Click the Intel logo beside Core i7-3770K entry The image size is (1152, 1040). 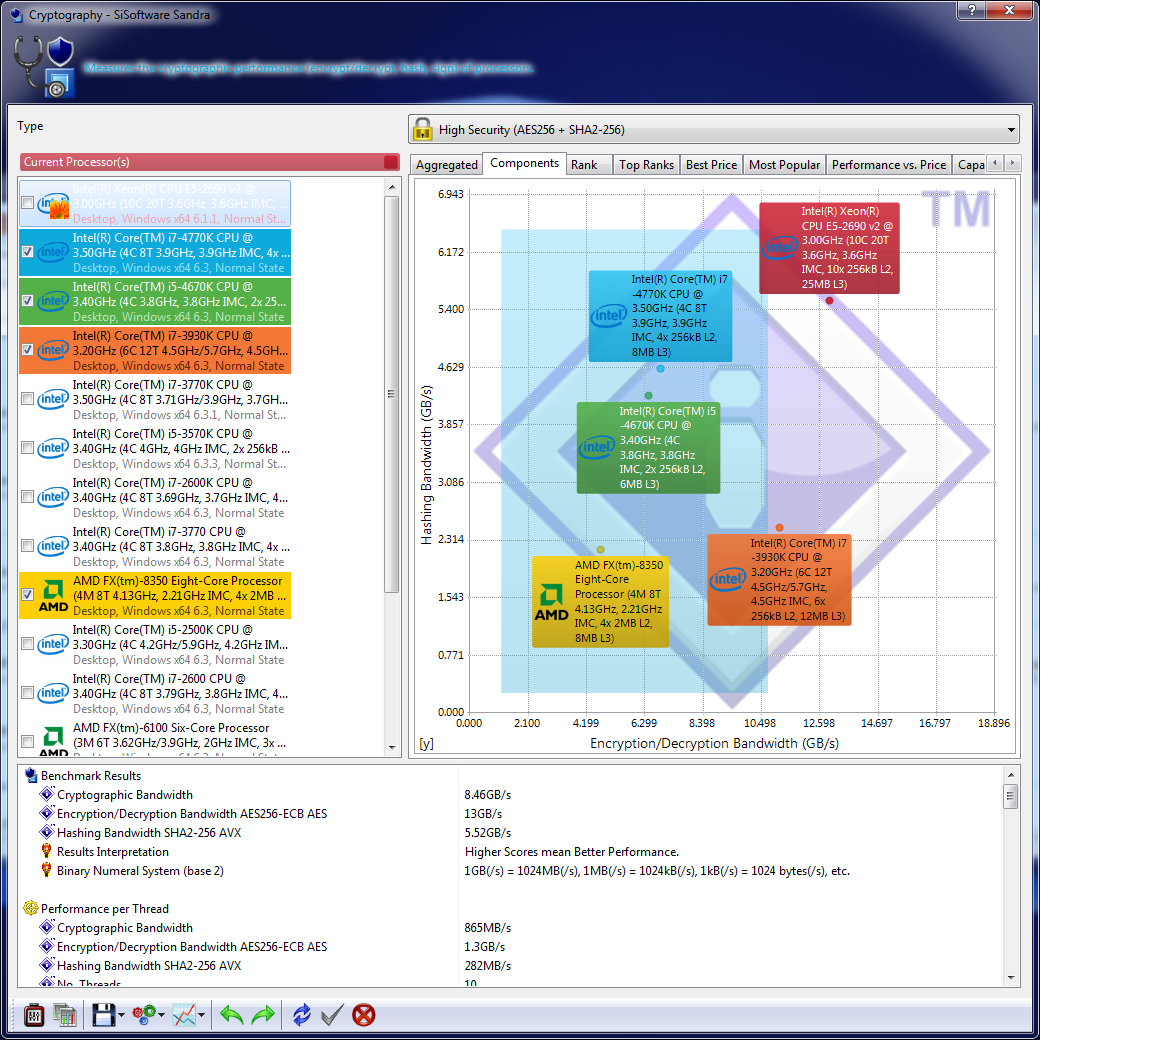pyautogui.click(x=53, y=399)
